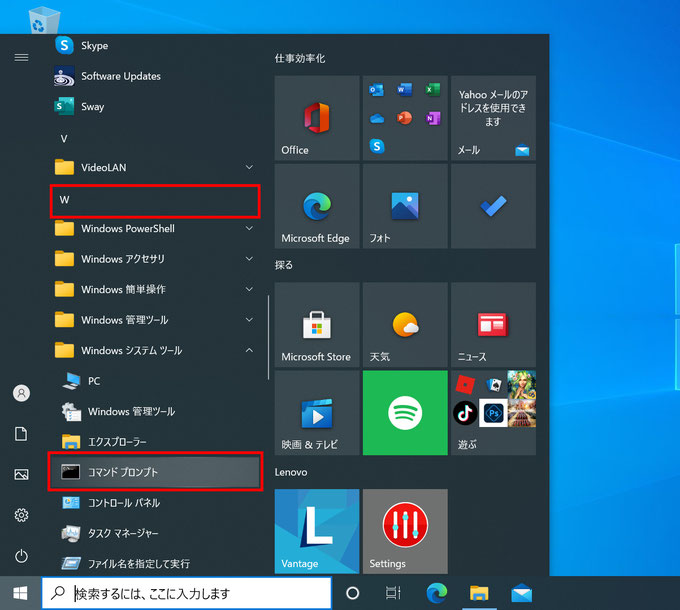This screenshot has width=680, height=610.
Task: Launch the Spotify tile
Action: click(405, 413)
